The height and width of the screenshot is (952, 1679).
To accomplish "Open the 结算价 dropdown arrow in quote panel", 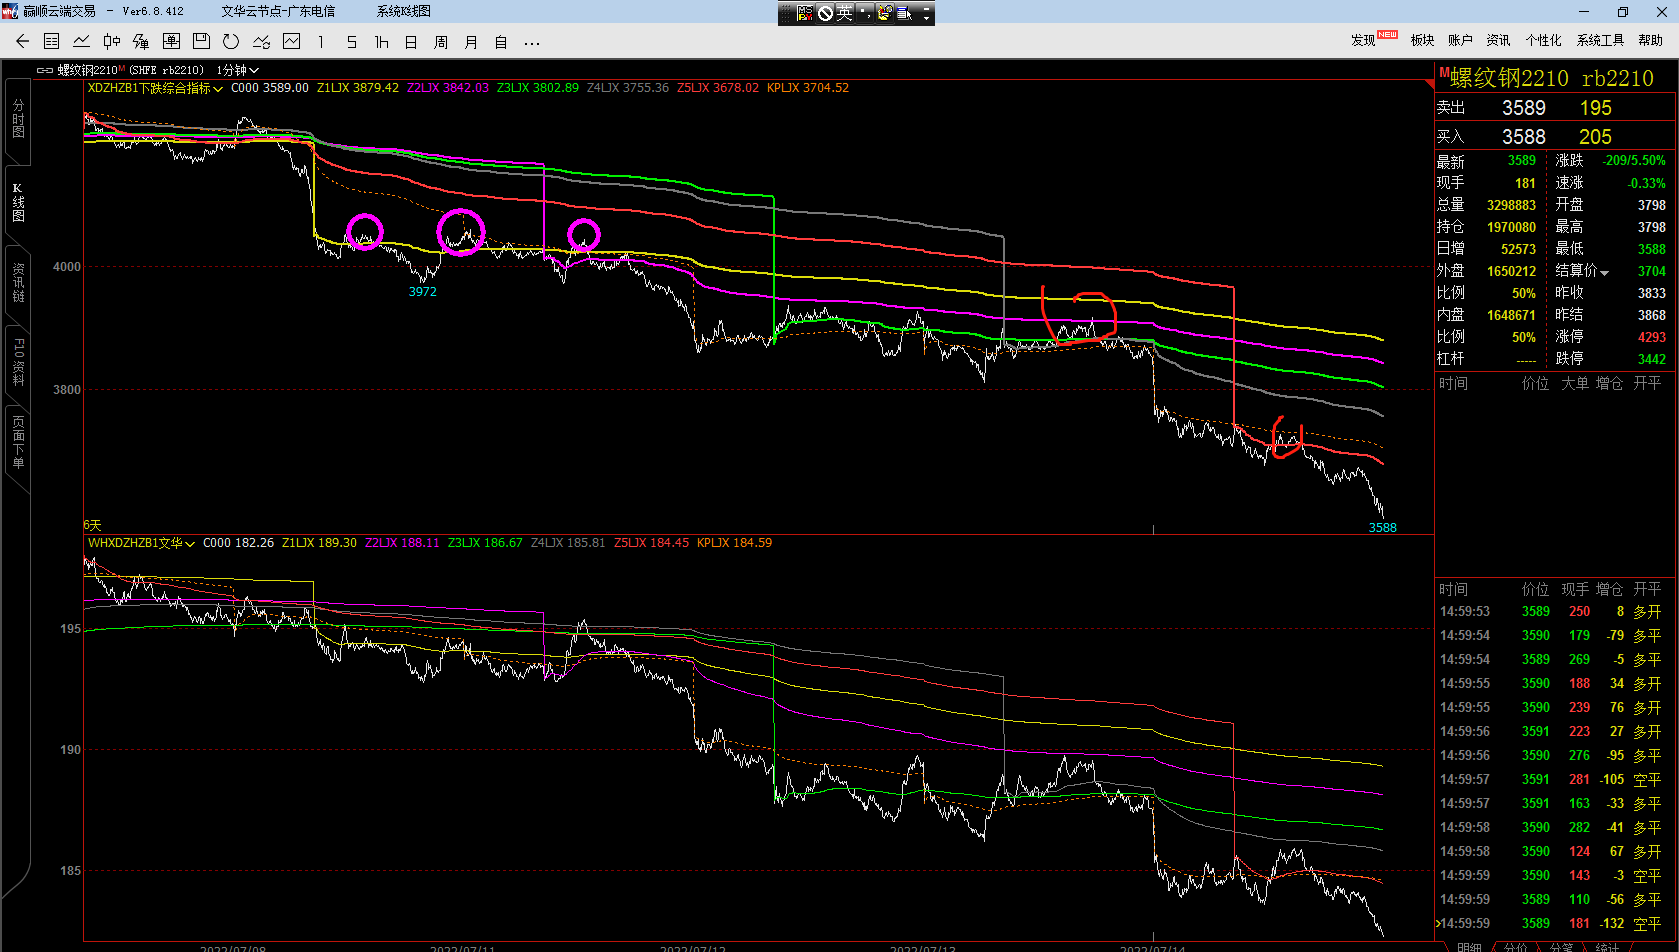I will click(1605, 272).
